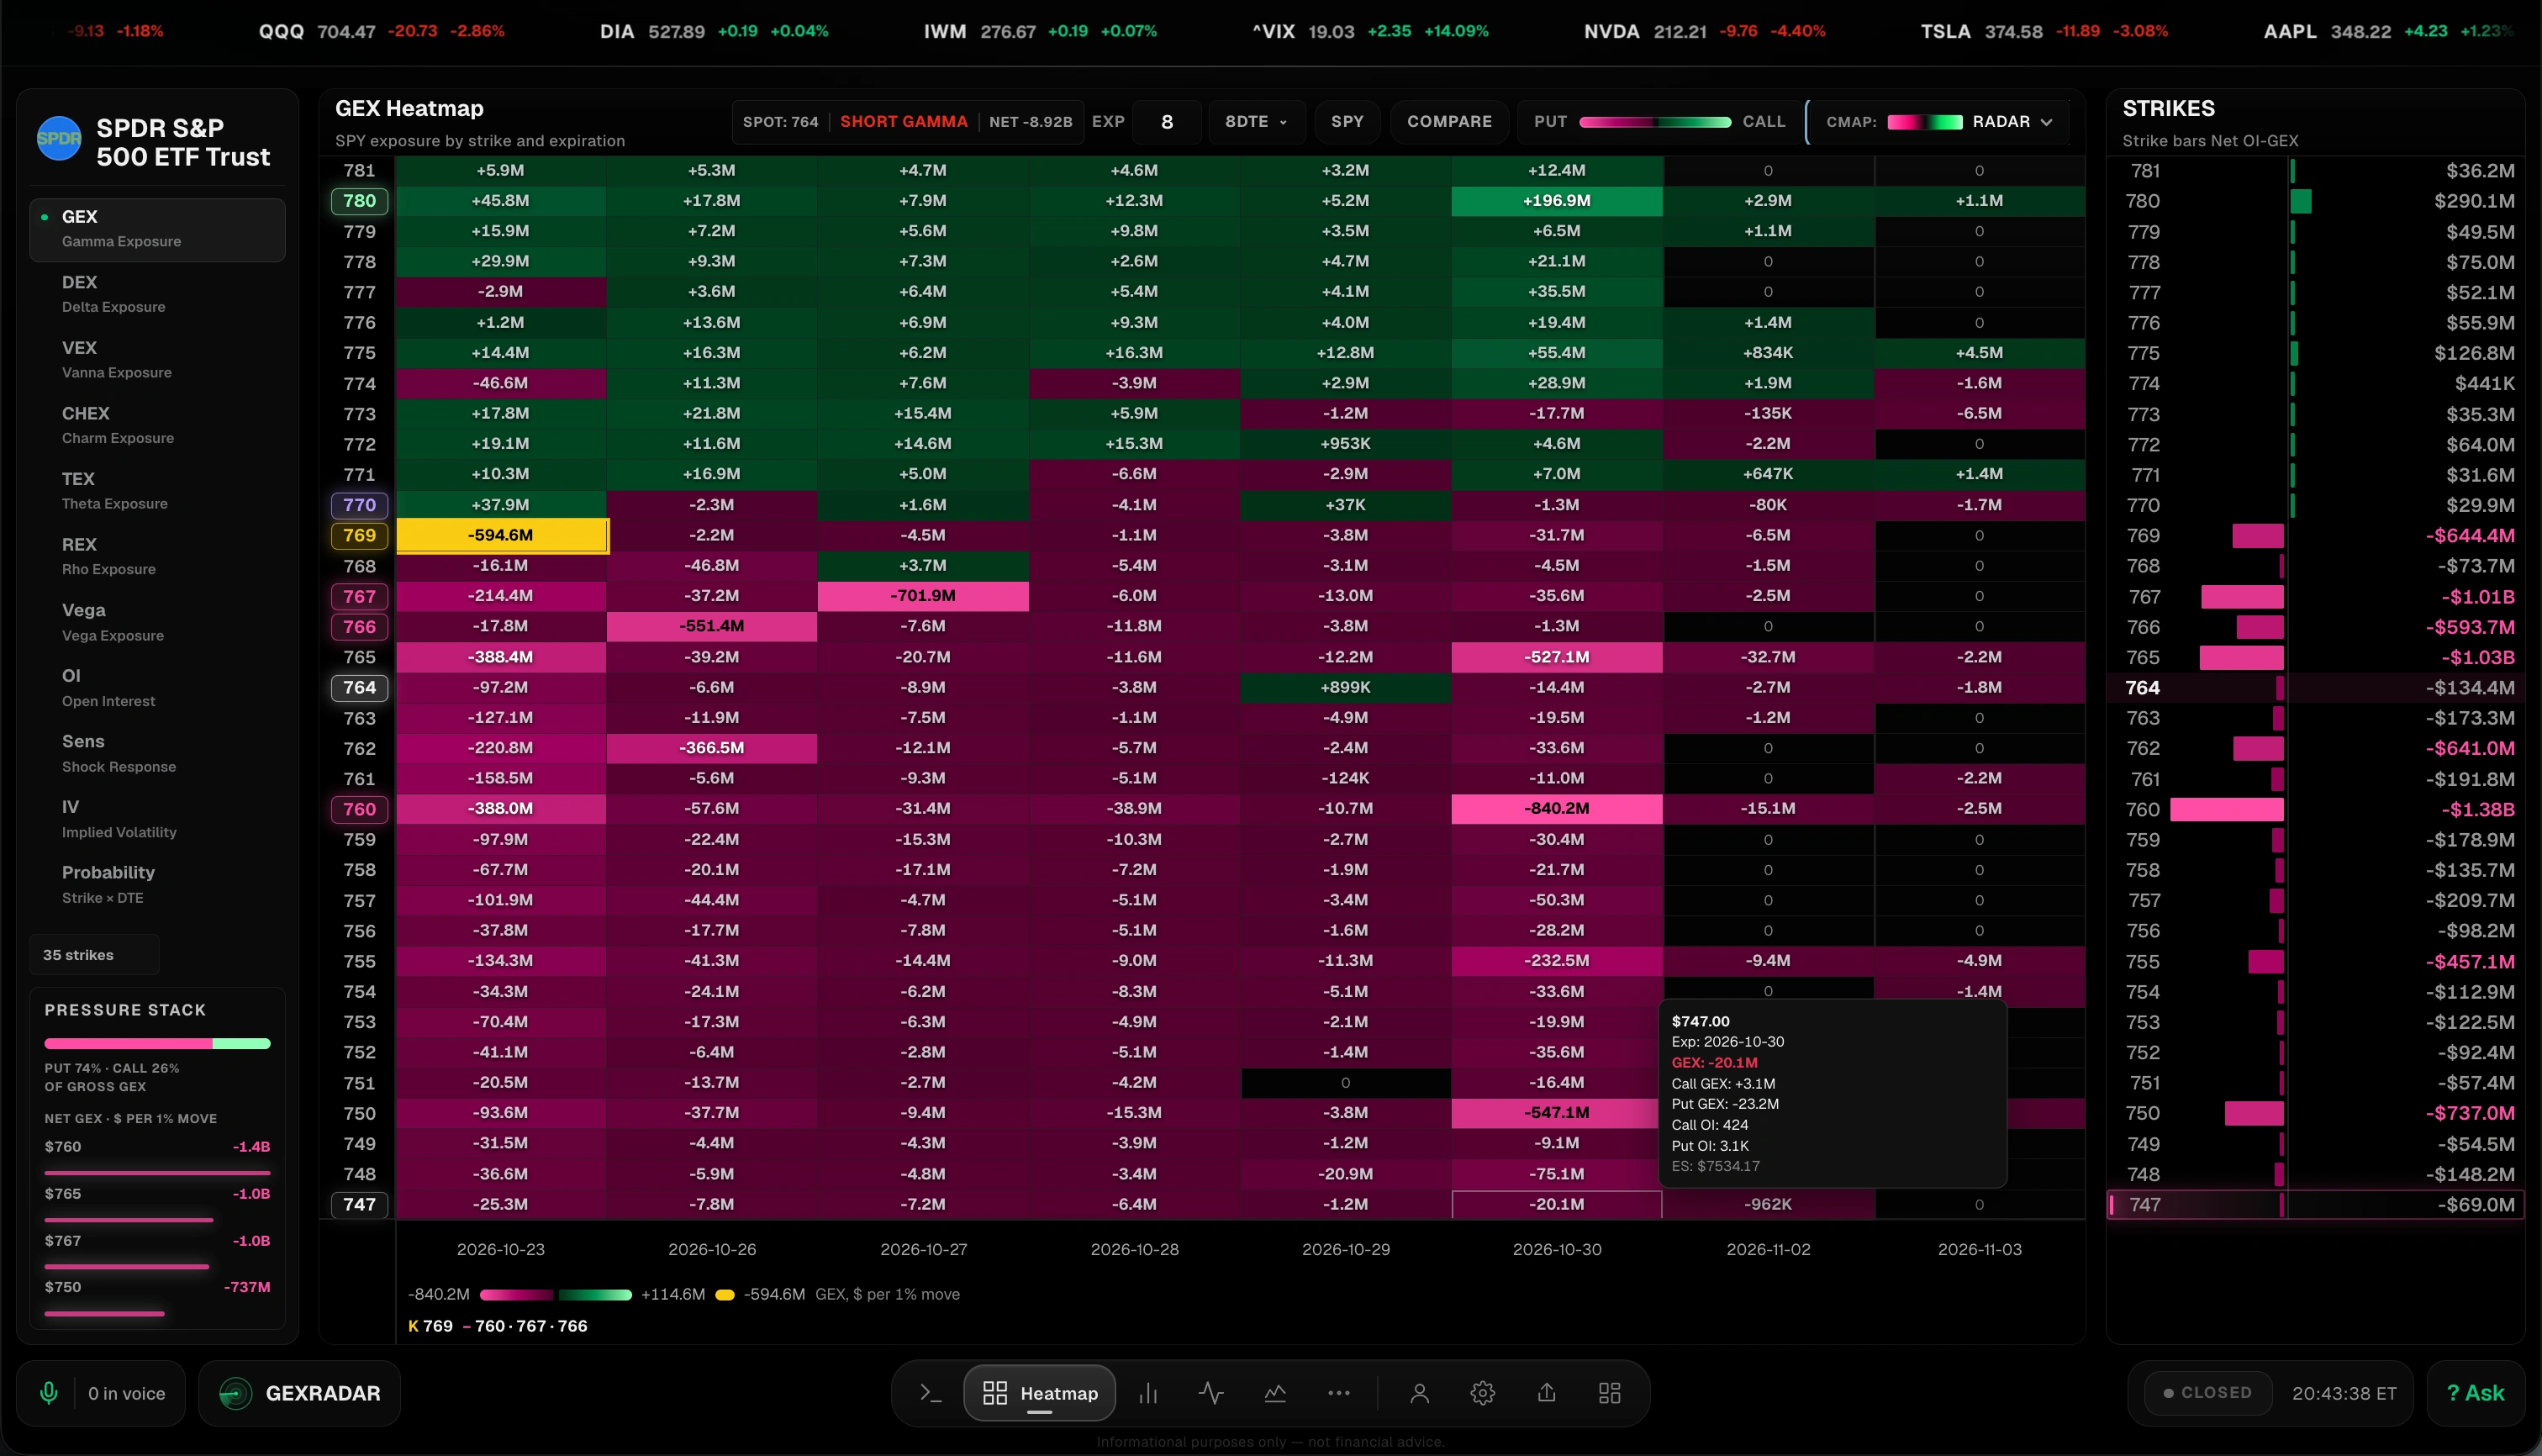
Task: Switch to CHEX Charm Exposure
Action: [157, 425]
